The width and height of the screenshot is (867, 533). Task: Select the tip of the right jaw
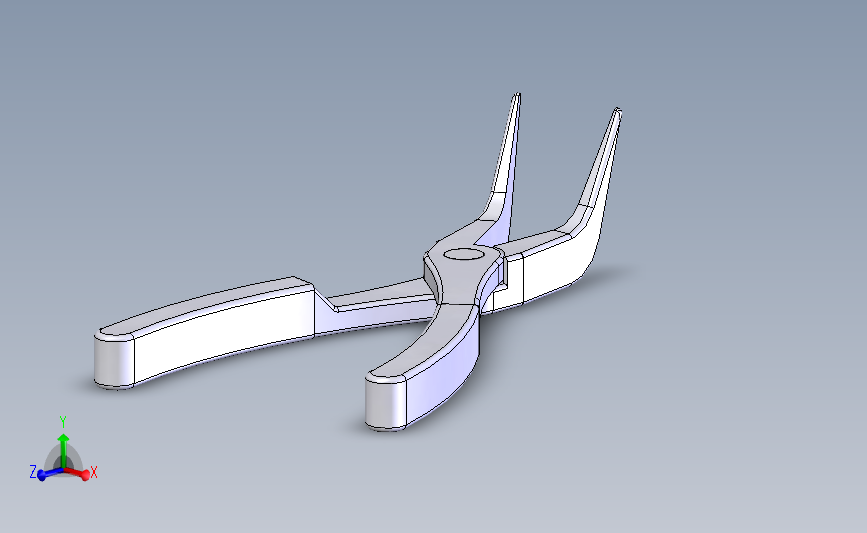[617, 113]
